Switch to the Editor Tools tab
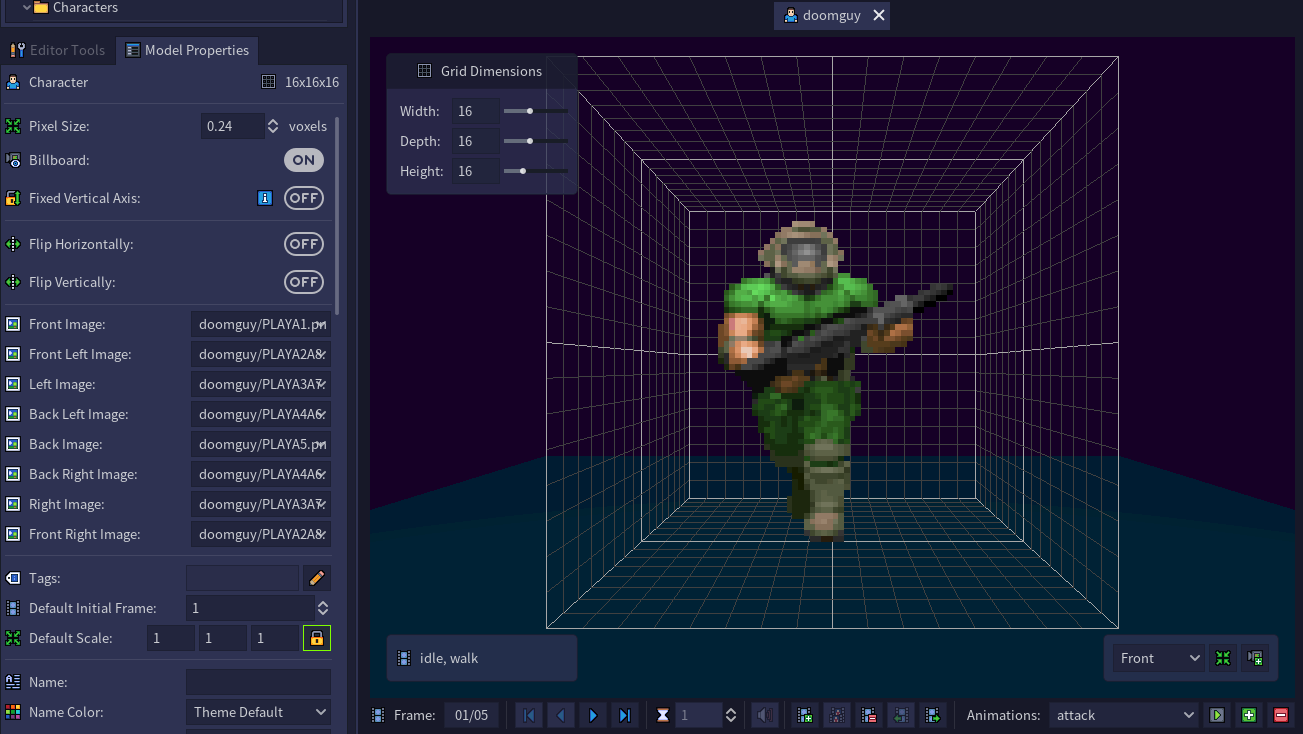Viewport: 1303px width, 734px height. (x=58, y=50)
